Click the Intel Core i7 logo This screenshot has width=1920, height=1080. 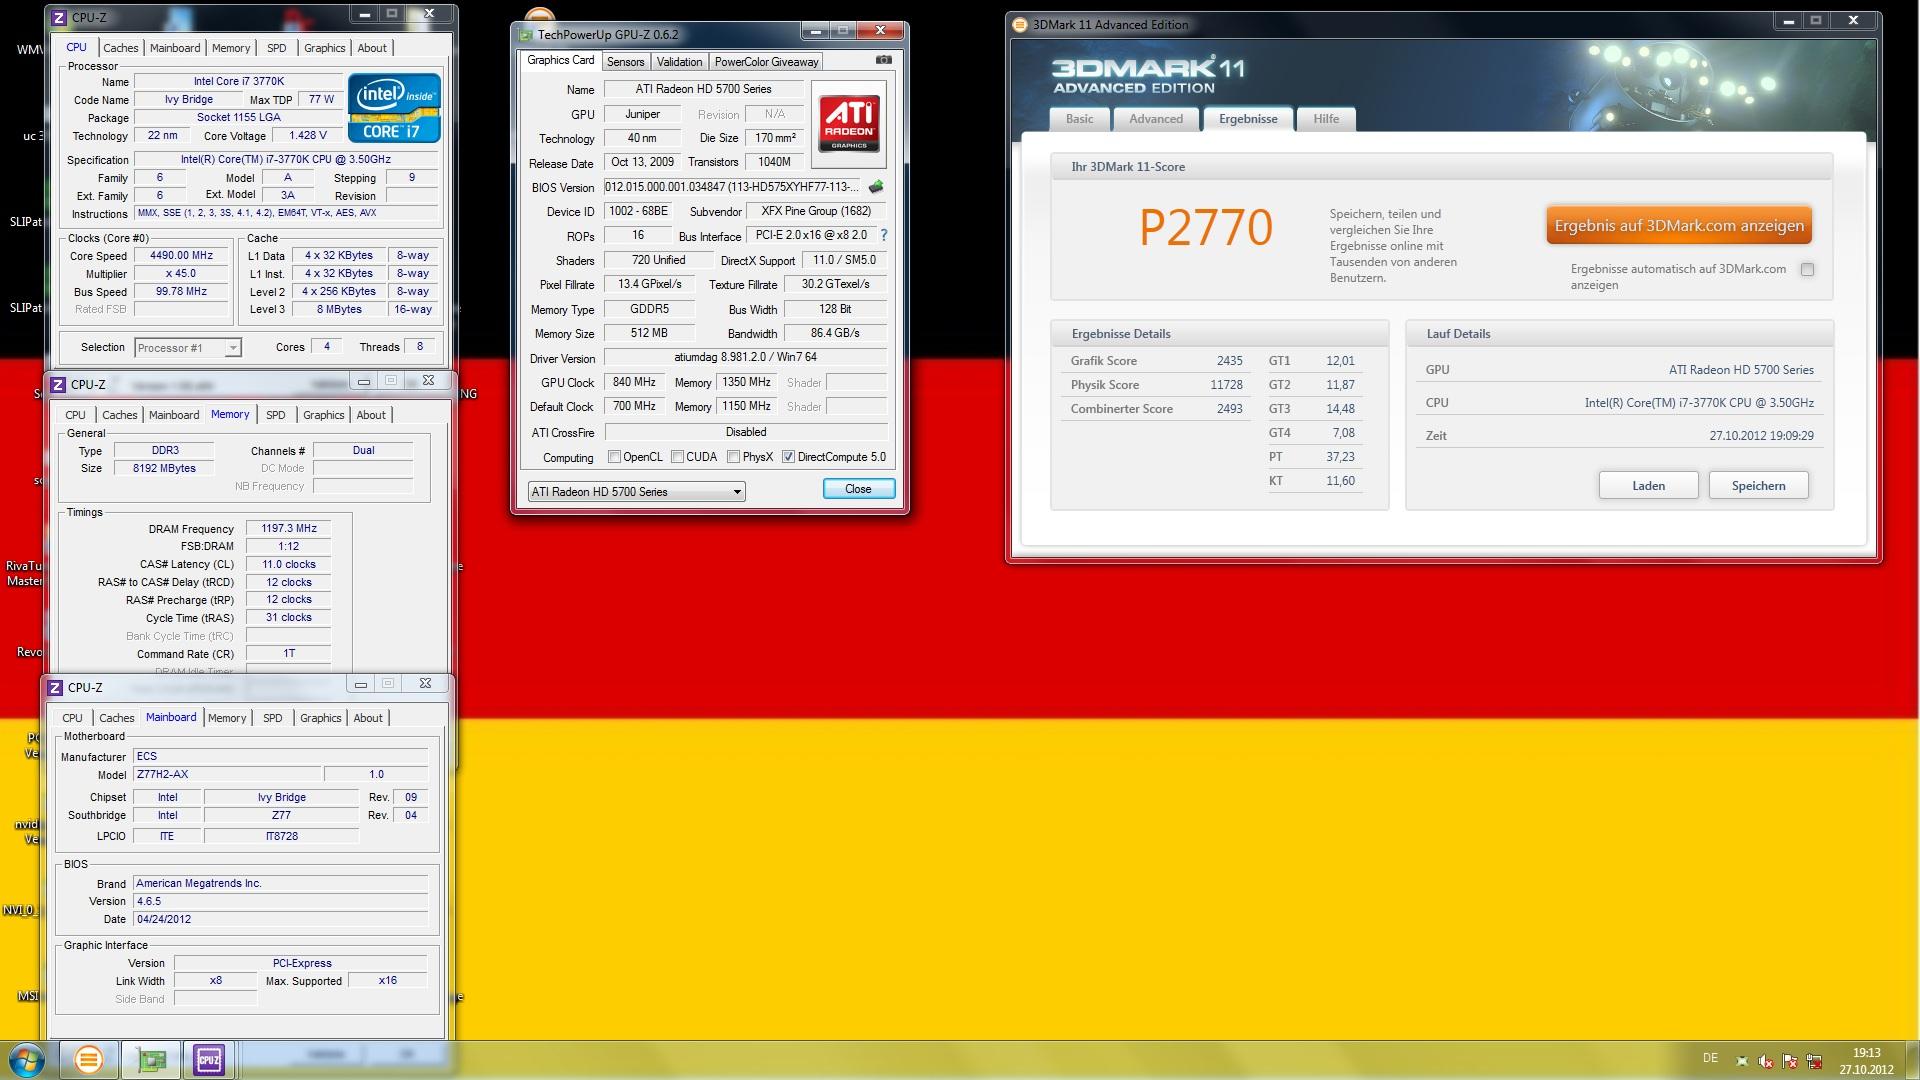(394, 107)
